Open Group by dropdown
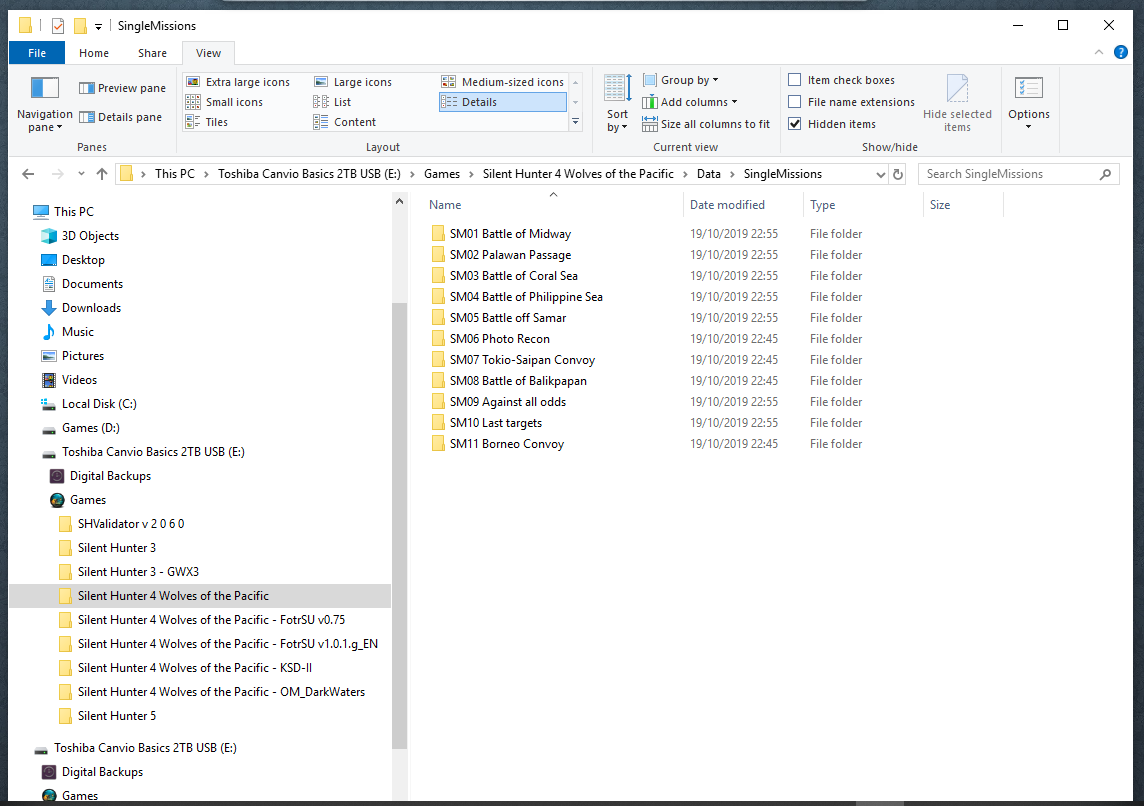Image resolution: width=1144 pixels, height=806 pixels. tap(681, 80)
